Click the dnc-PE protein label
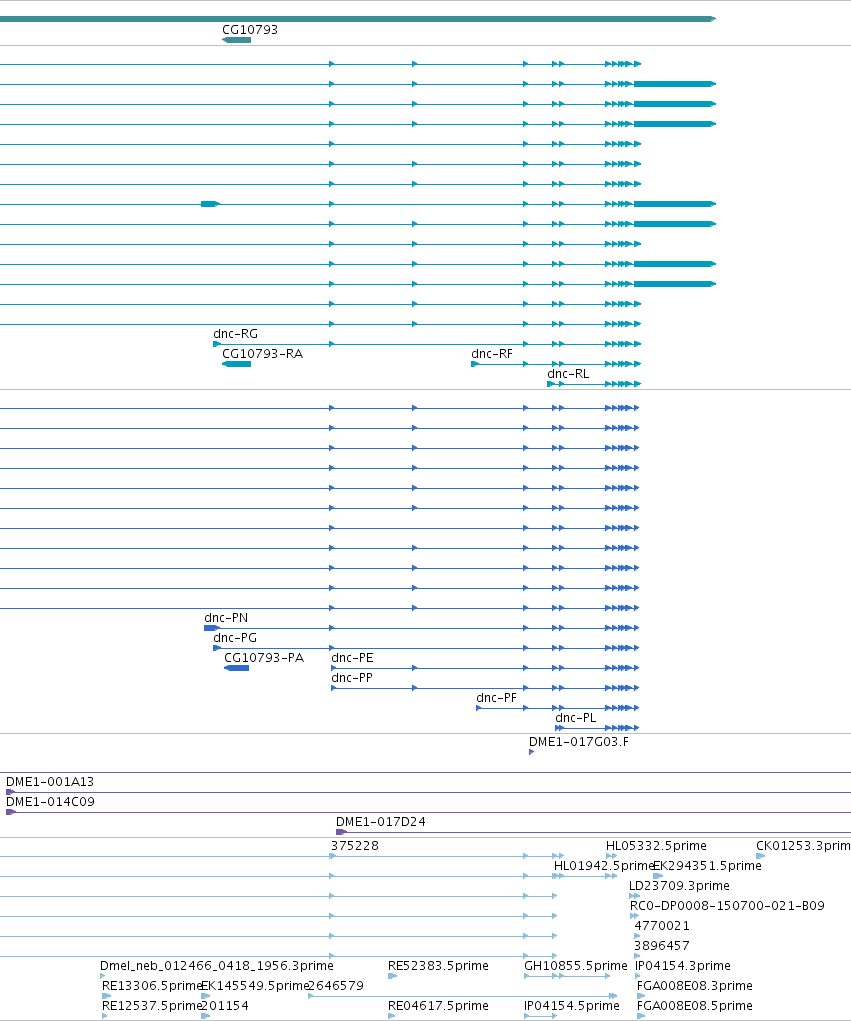 click(x=352, y=658)
